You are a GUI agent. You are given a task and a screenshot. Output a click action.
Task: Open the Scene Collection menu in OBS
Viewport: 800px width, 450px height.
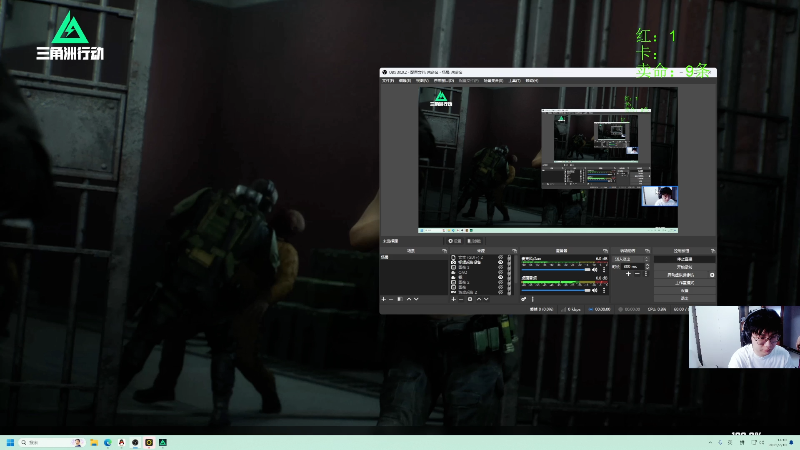tap(493, 80)
